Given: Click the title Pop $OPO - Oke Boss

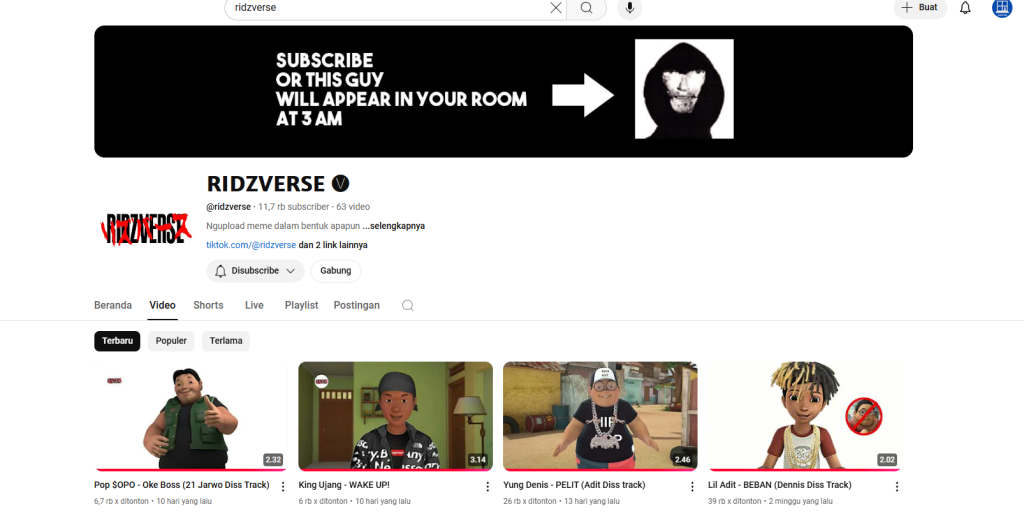Looking at the screenshot, I should point(182,485).
